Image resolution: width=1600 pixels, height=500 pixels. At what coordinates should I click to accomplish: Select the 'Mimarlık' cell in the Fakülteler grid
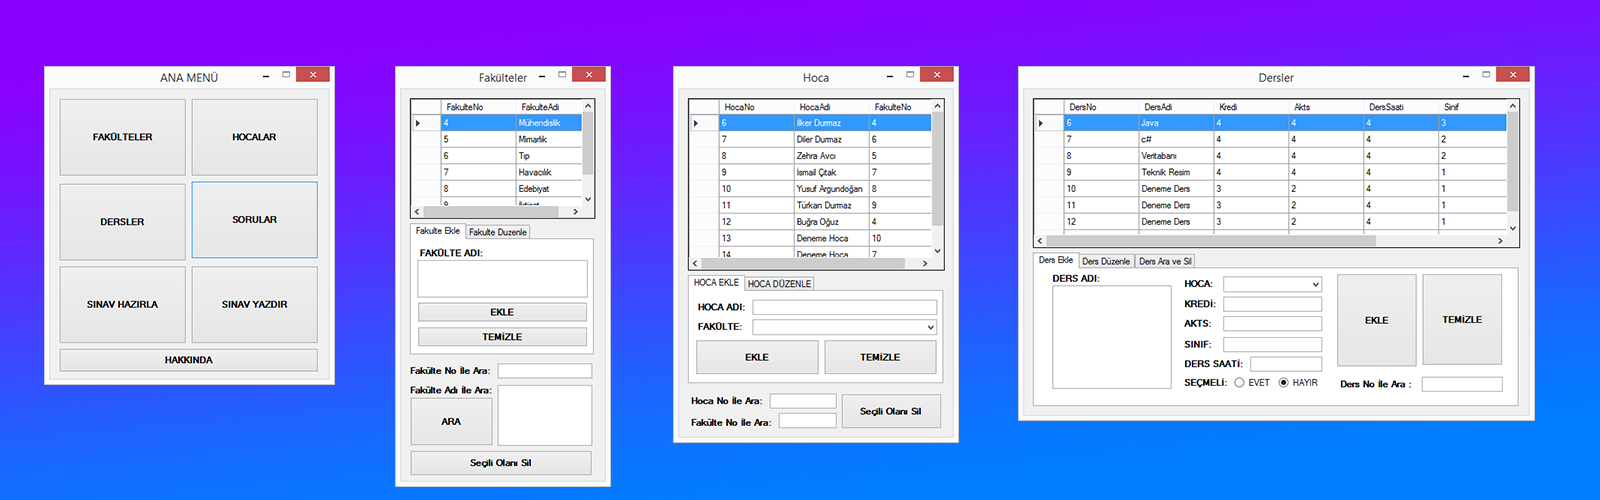(x=548, y=140)
